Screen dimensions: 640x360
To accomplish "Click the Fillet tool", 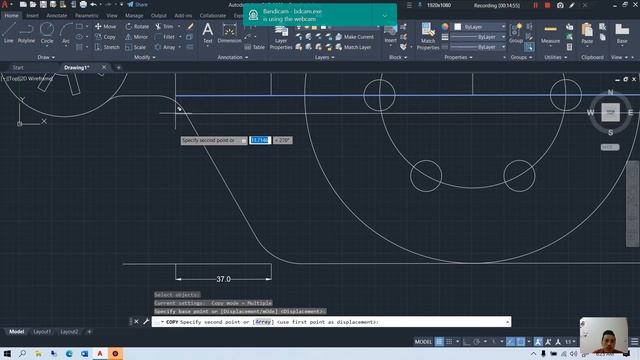I will coord(165,37).
